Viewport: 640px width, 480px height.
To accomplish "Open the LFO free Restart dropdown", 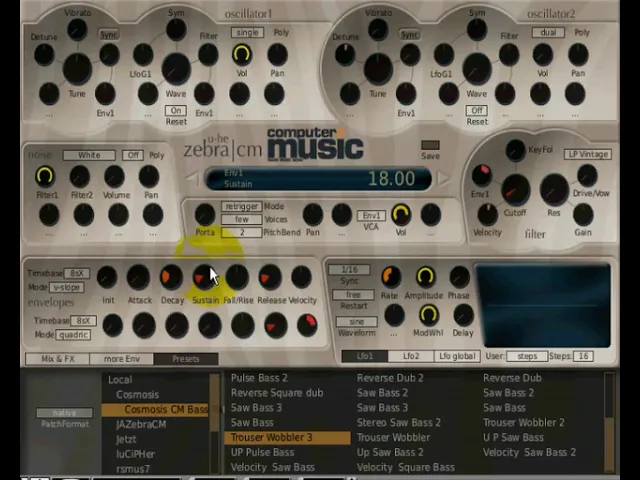I will point(353,295).
